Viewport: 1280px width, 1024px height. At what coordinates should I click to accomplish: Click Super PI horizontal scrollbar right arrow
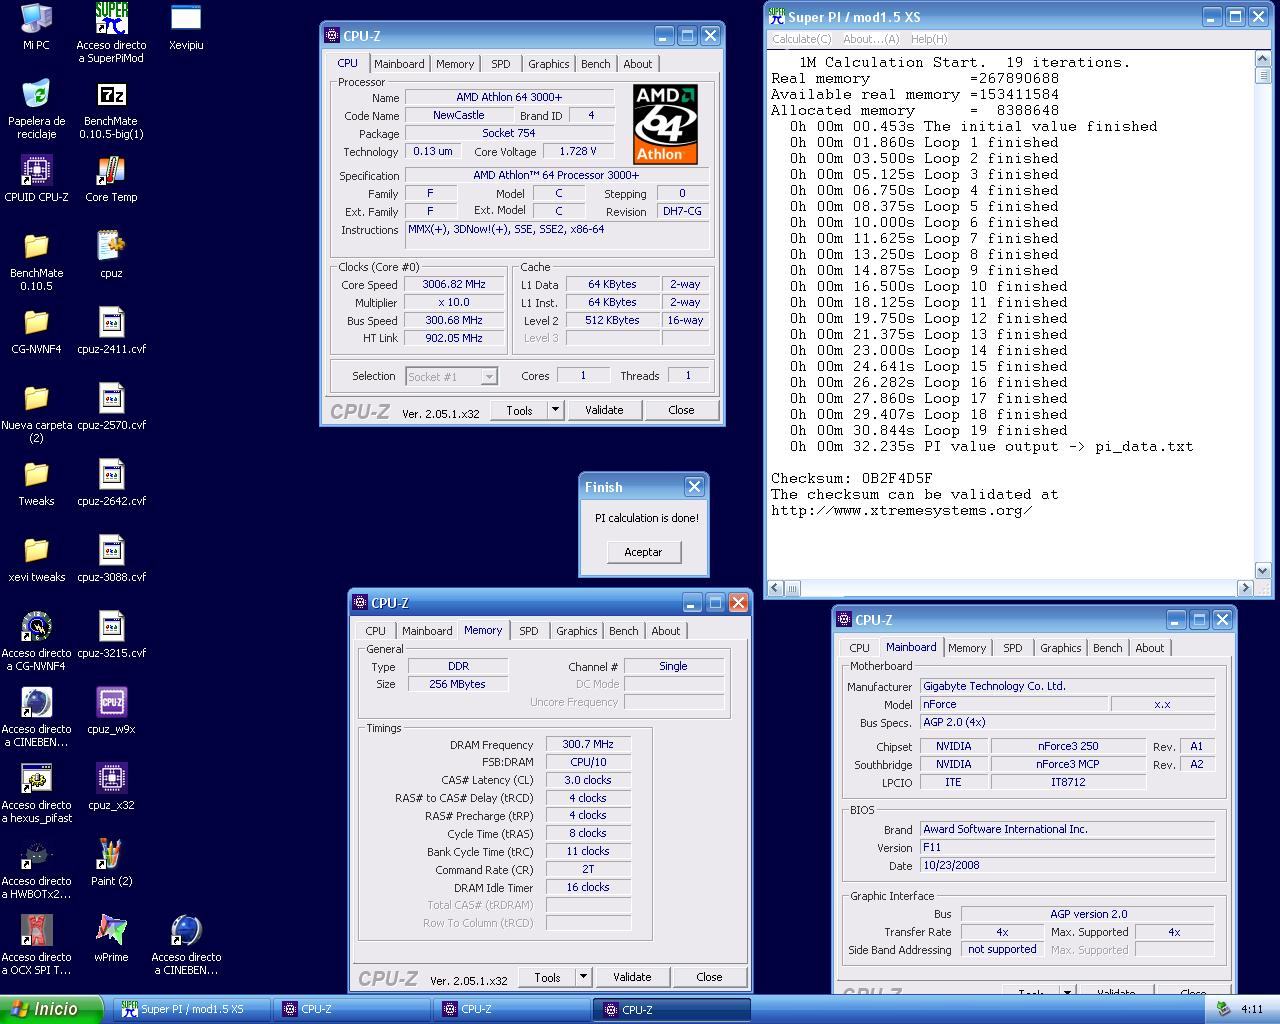click(1245, 588)
